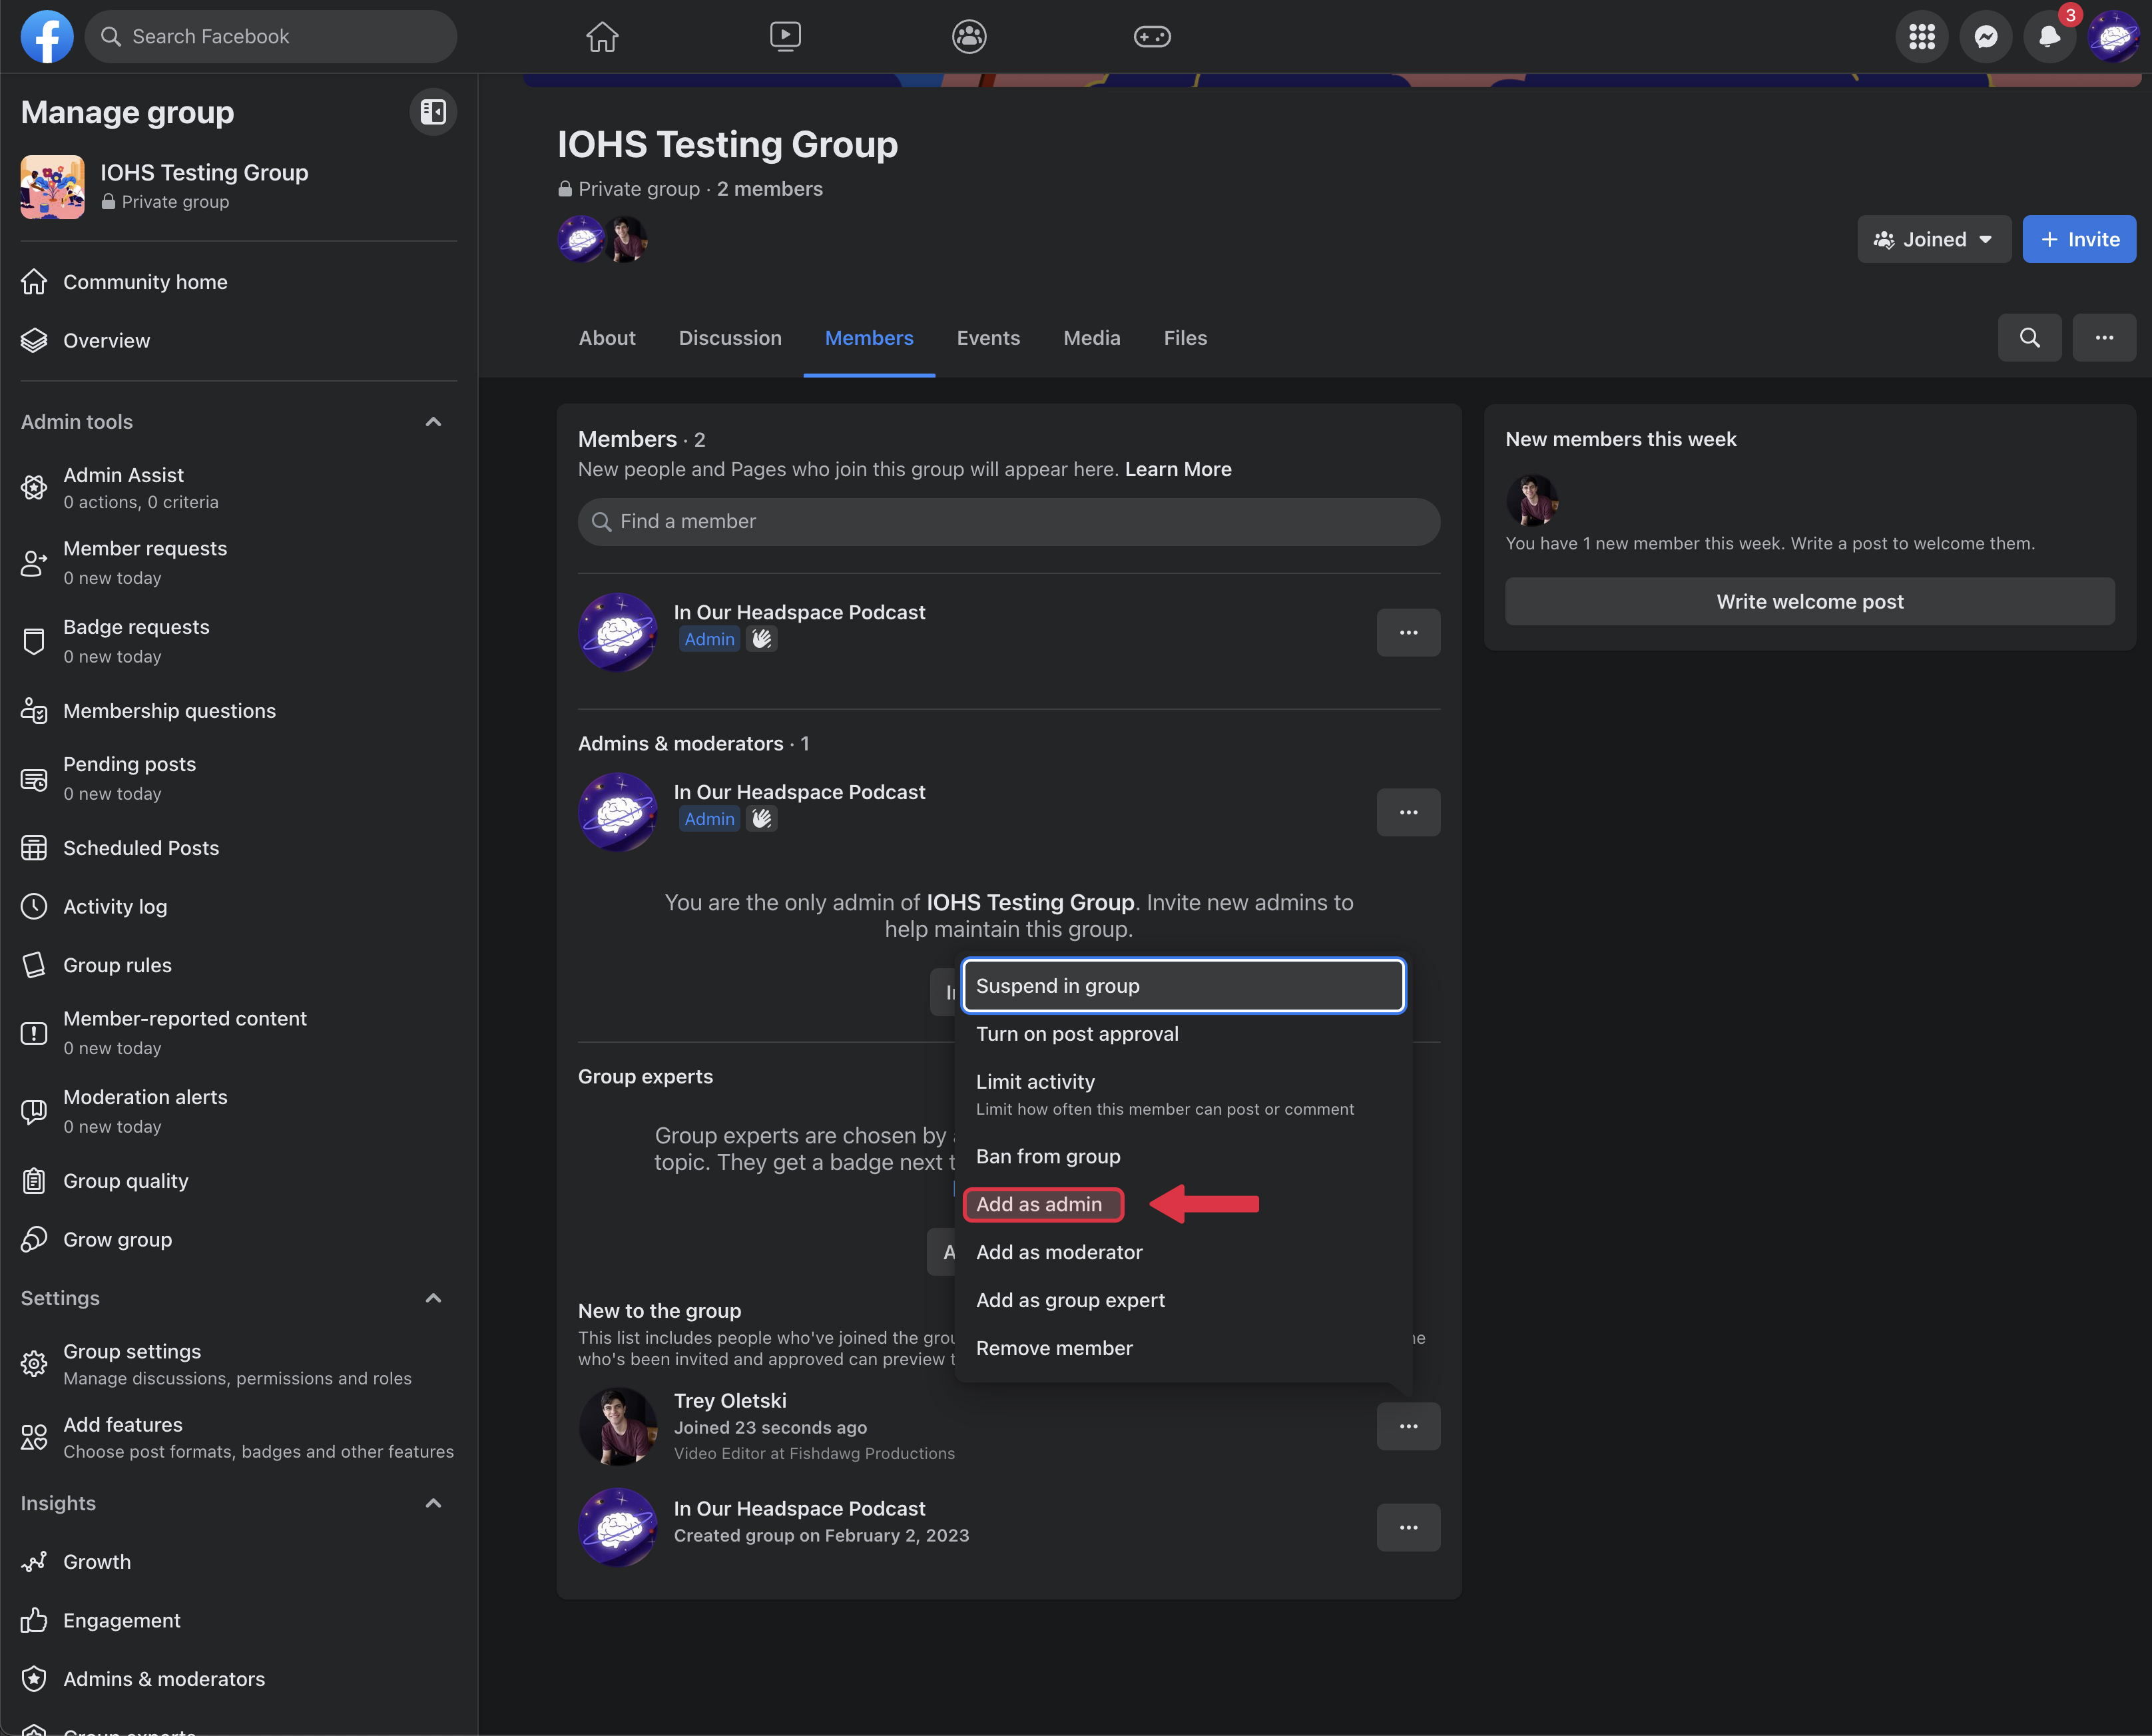Choose Remove member from the menu

(x=1054, y=1348)
